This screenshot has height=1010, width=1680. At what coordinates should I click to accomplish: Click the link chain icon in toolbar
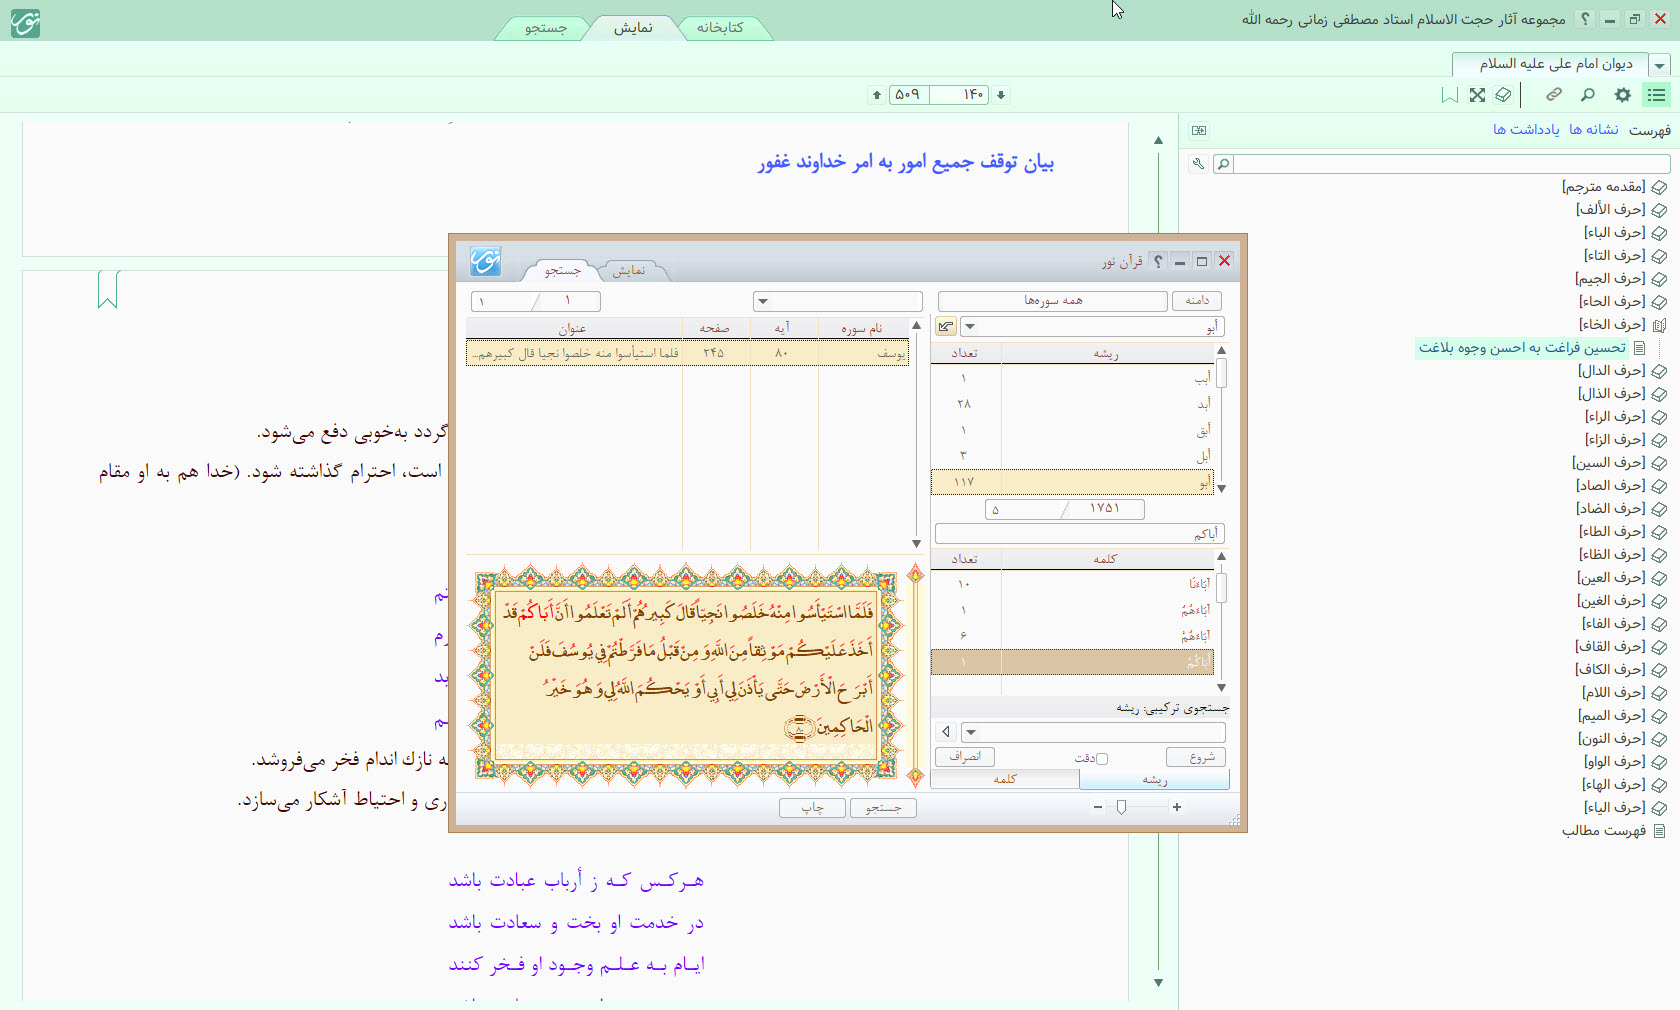tap(1554, 95)
